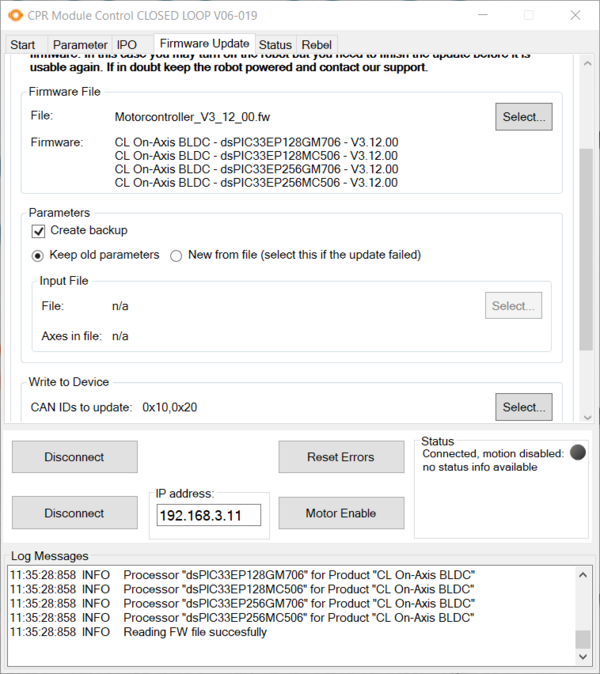Switch to the Start tab
Viewport: 600px width, 674px height.
point(23,45)
